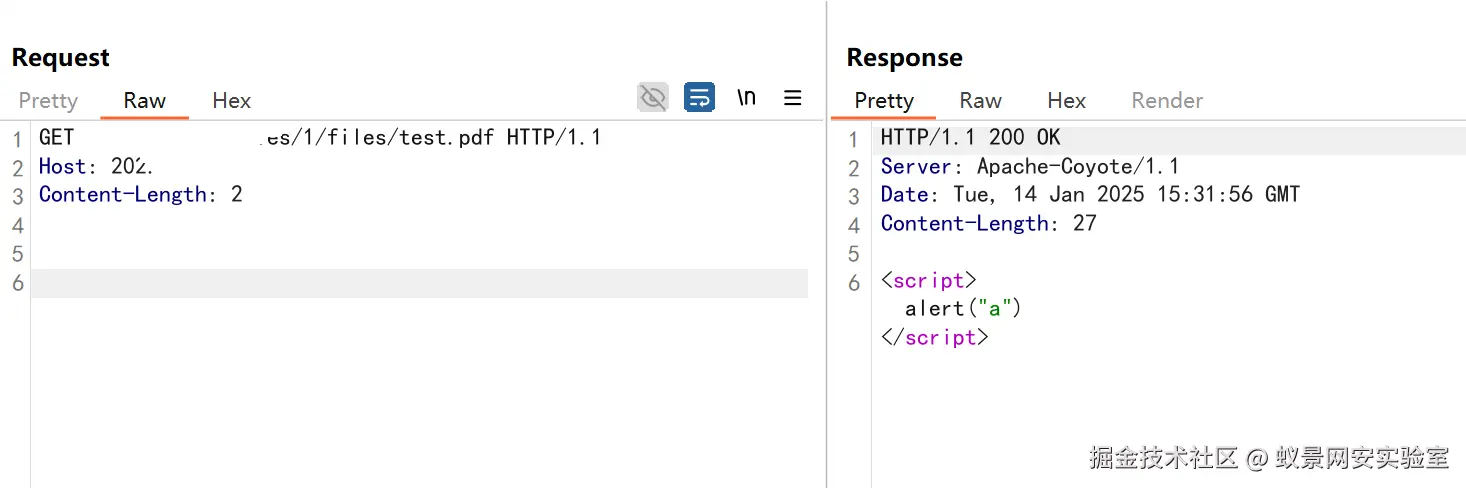
Task: Toggle the \n show newlines button
Action: (746, 97)
